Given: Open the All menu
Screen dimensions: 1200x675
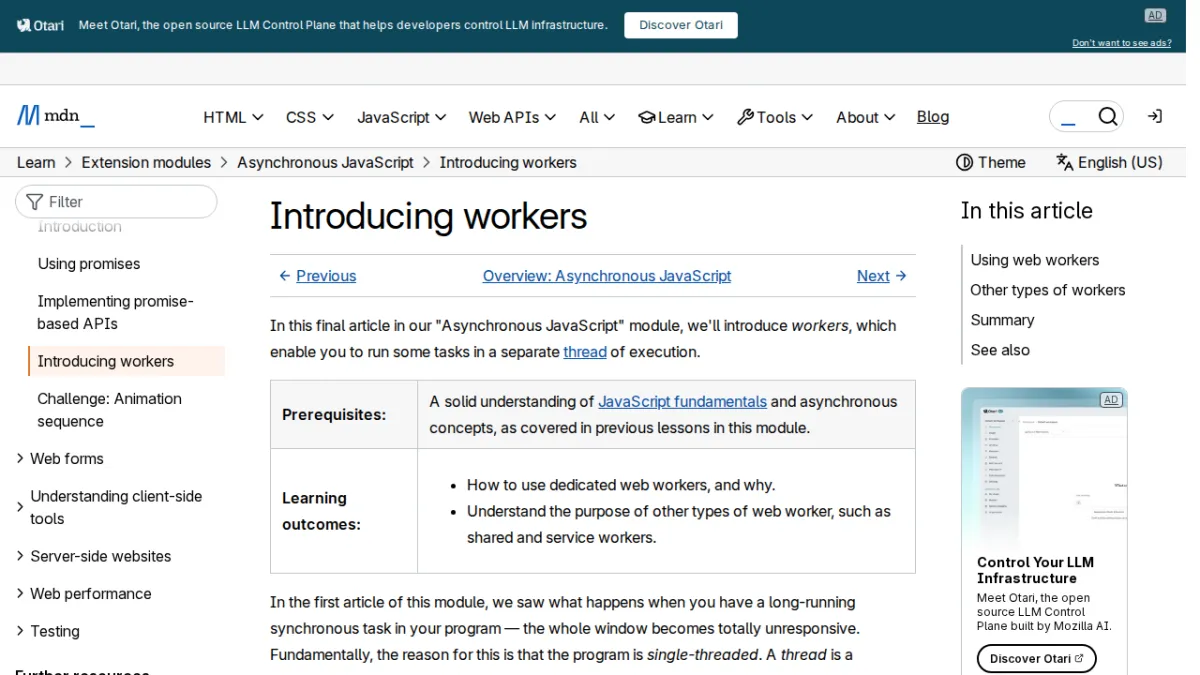Looking at the screenshot, I should coord(597,117).
